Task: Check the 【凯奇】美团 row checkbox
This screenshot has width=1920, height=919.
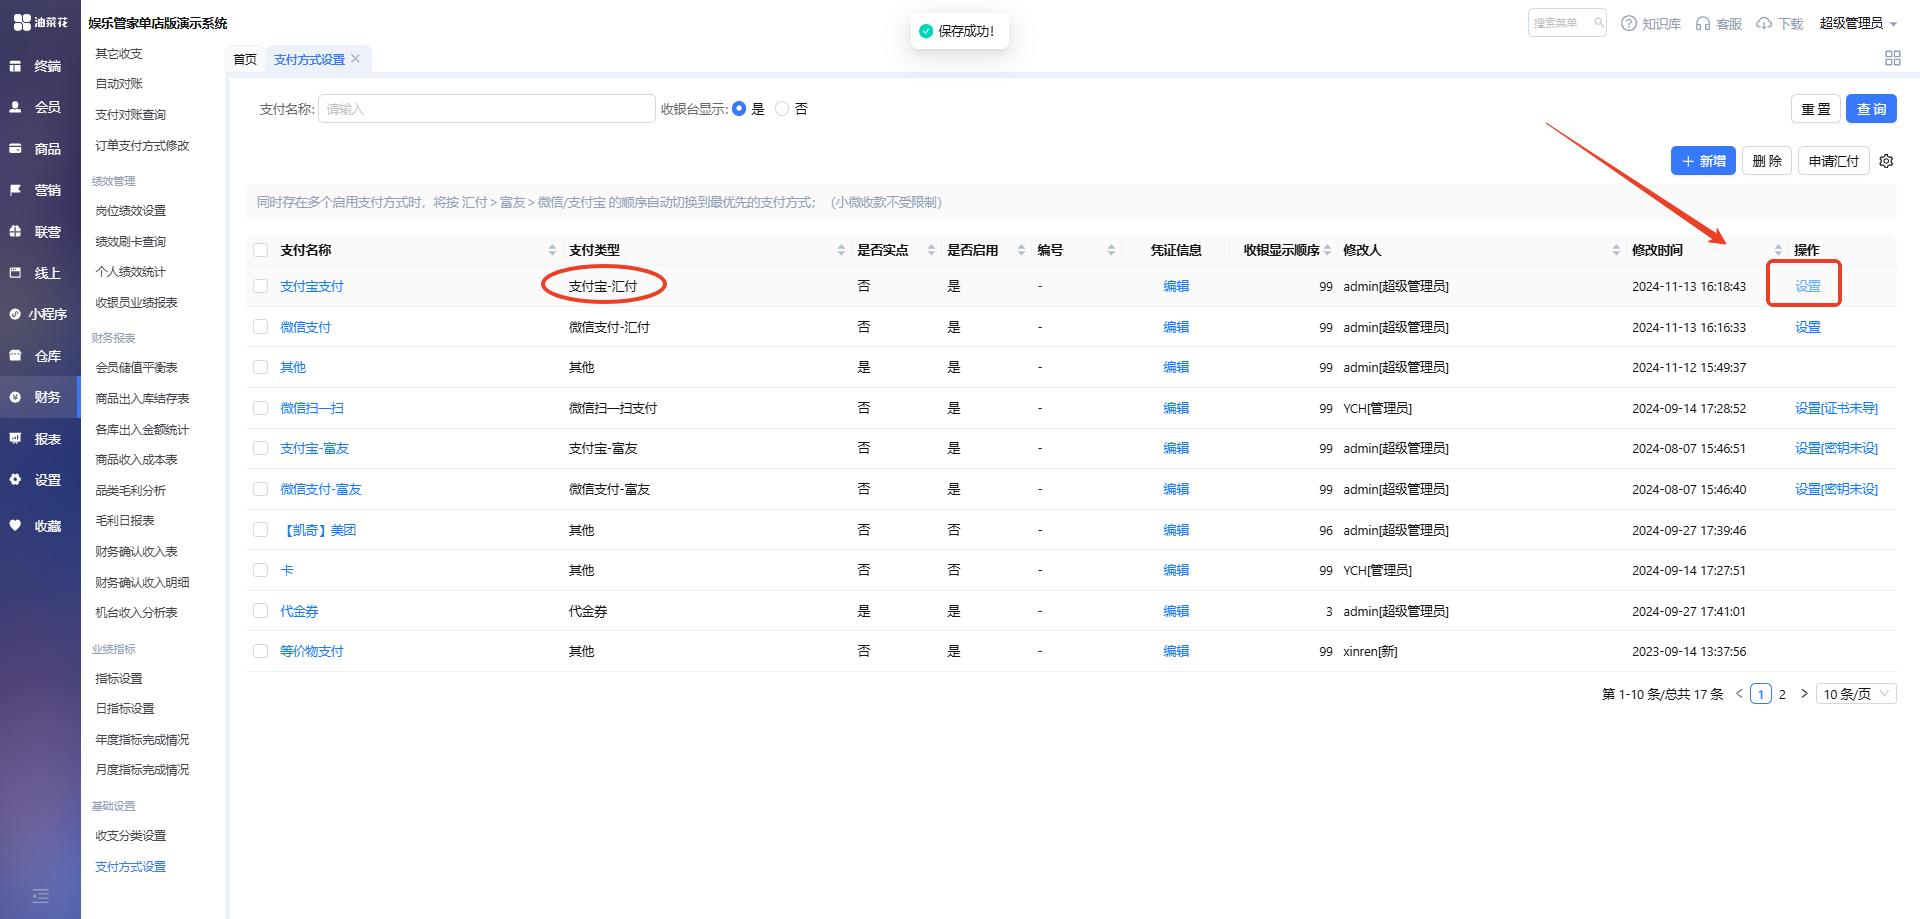Action: [x=261, y=530]
